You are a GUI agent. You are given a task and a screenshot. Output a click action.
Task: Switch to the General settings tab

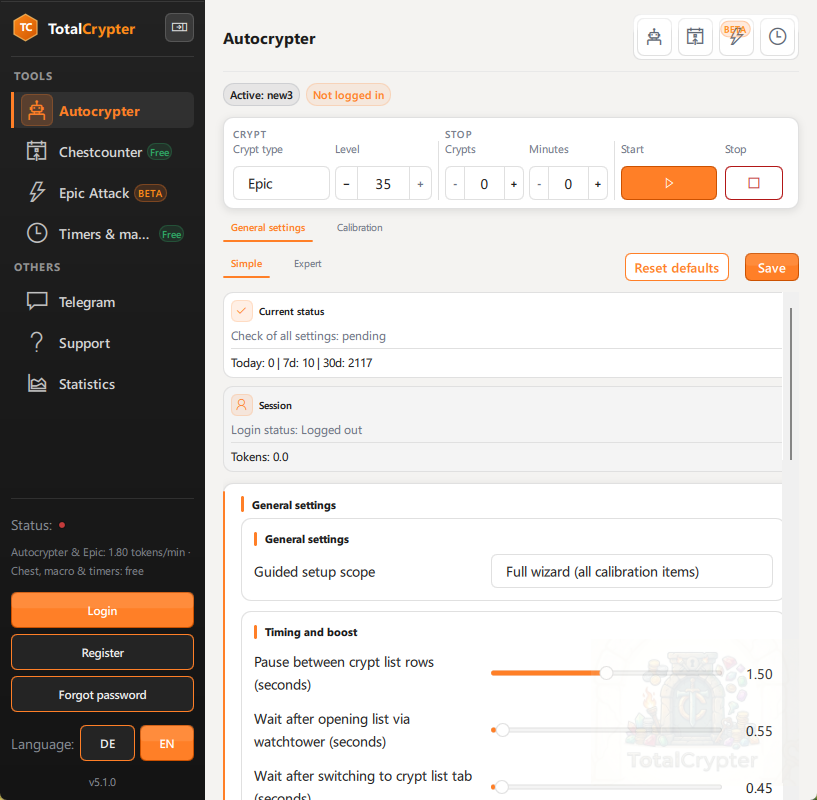point(268,228)
